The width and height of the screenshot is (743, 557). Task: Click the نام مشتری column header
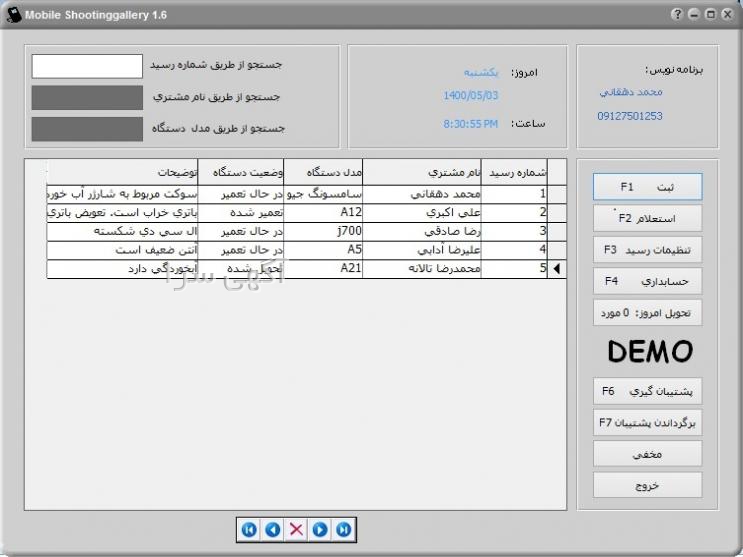tap(421, 171)
